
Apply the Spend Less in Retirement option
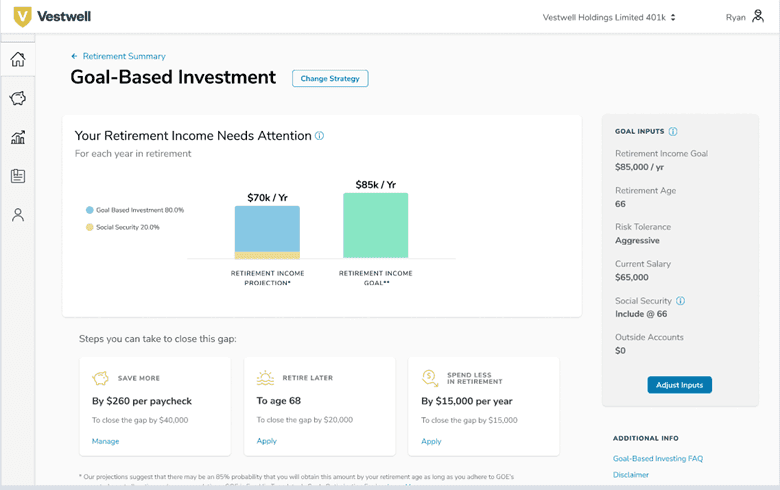[x=431, y=441]
